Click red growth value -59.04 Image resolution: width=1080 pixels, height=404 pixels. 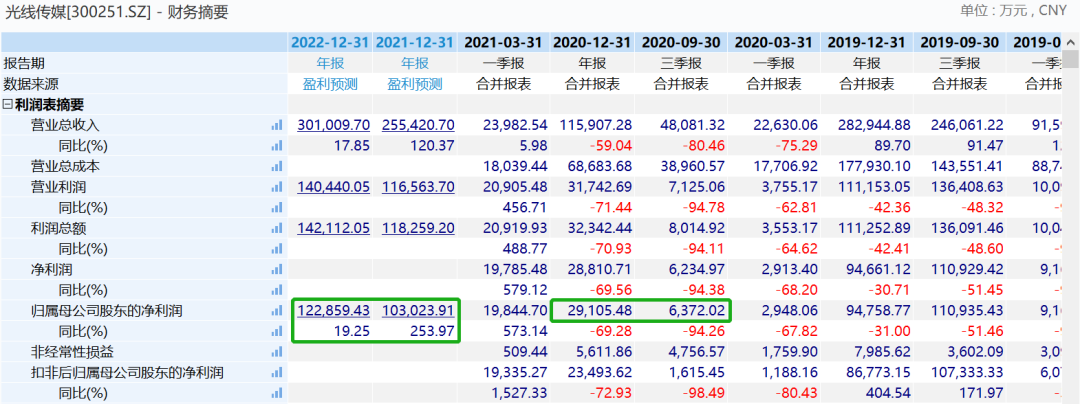(x=613, y=146)
